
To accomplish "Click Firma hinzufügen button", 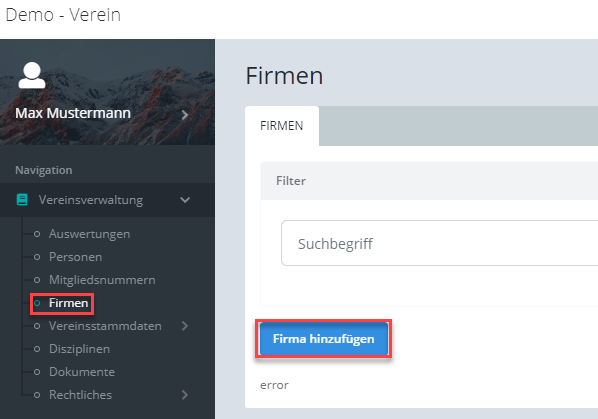I will 324,339.
